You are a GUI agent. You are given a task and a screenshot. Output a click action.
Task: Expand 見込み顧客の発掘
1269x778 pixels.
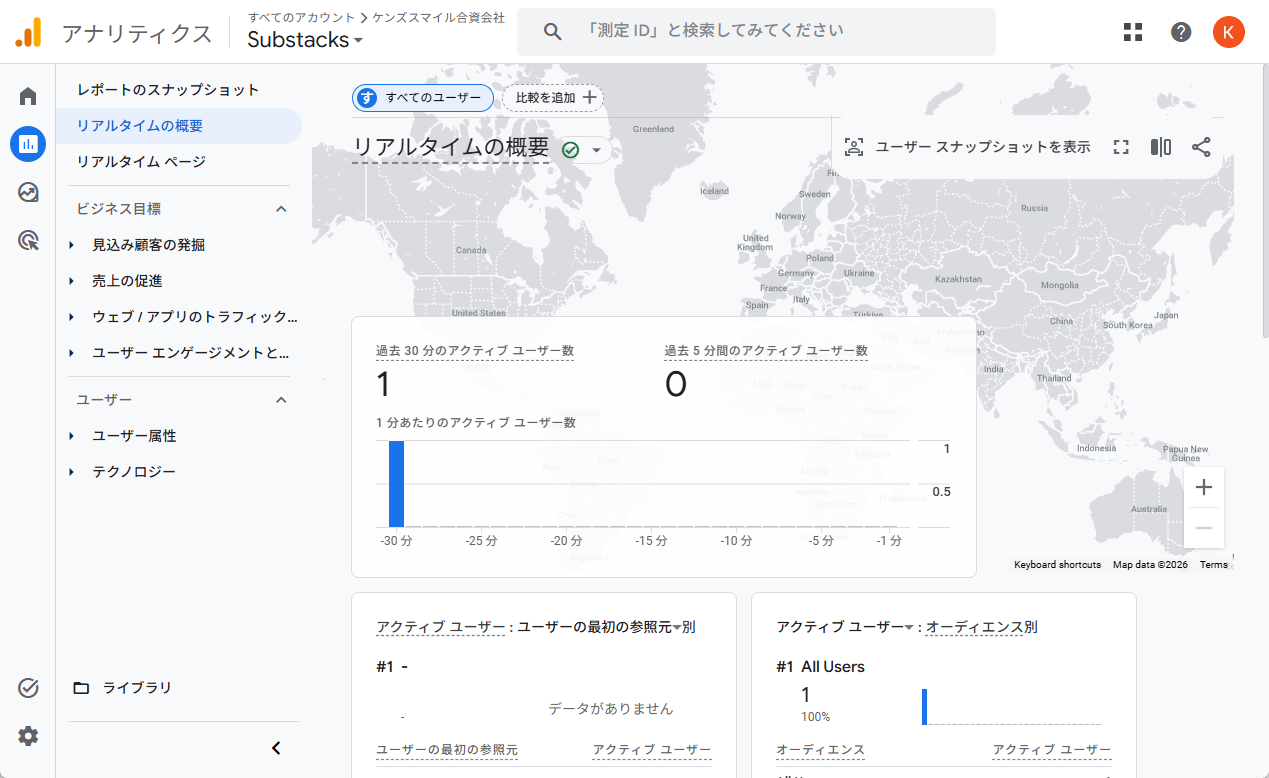[x=72, y=245]
